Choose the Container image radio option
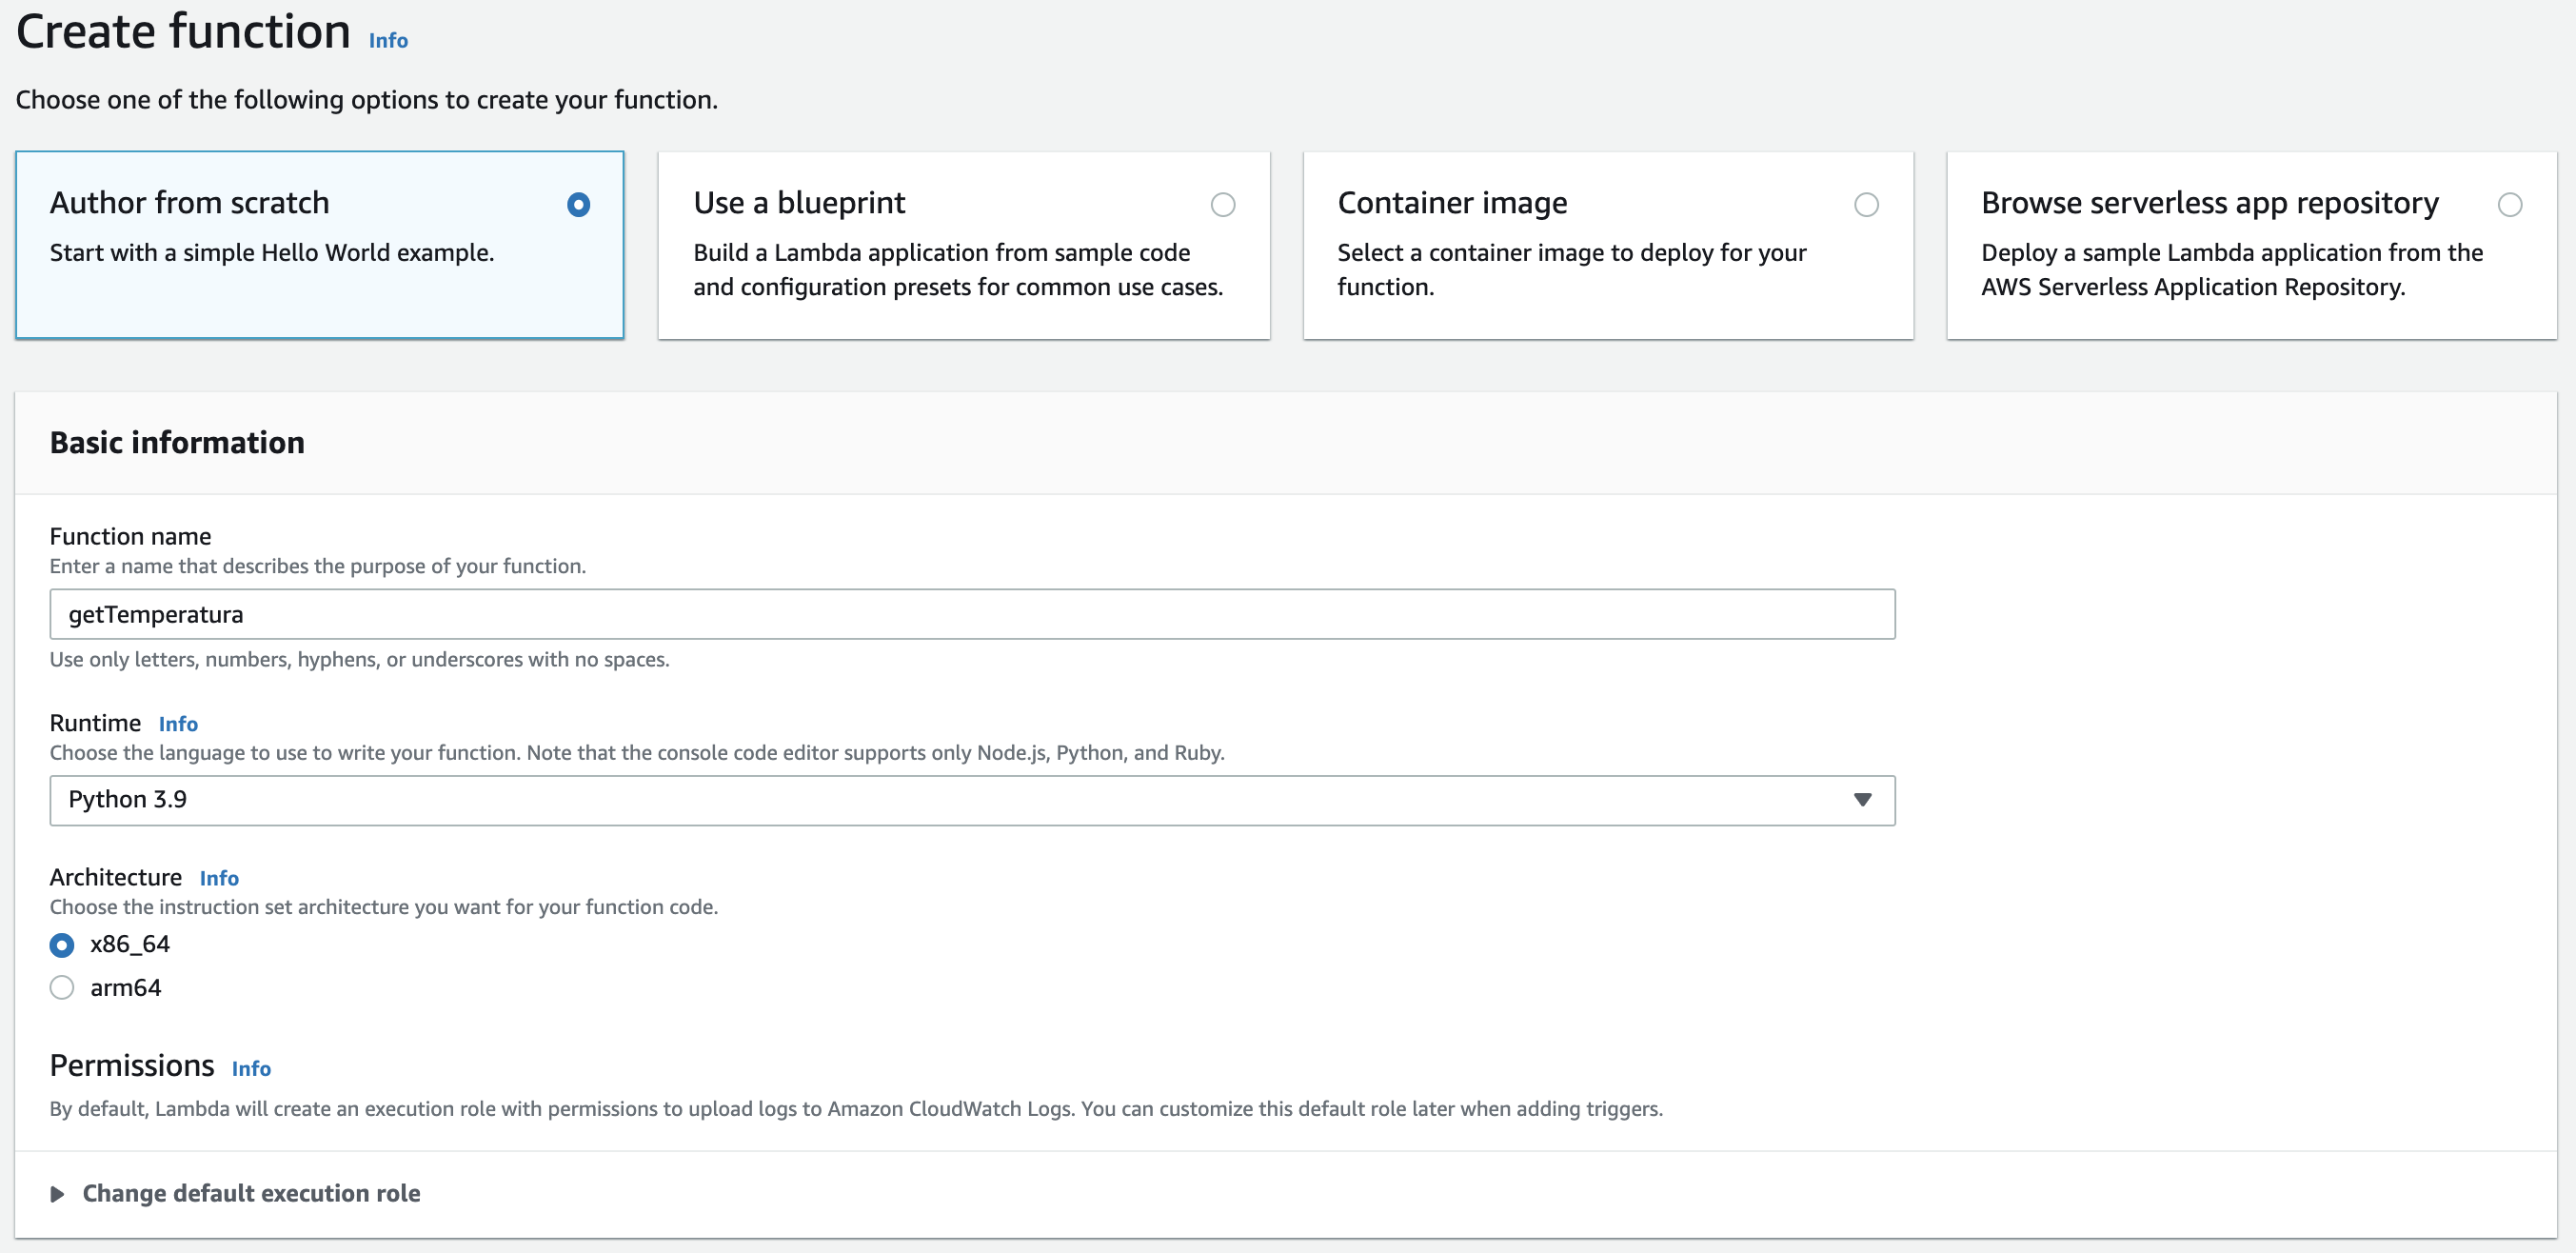 (1866, 205)
